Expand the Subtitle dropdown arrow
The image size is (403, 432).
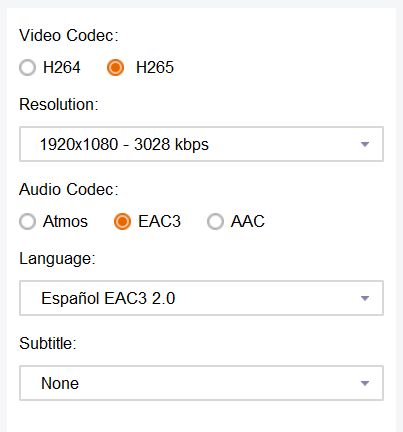(365, 383)
